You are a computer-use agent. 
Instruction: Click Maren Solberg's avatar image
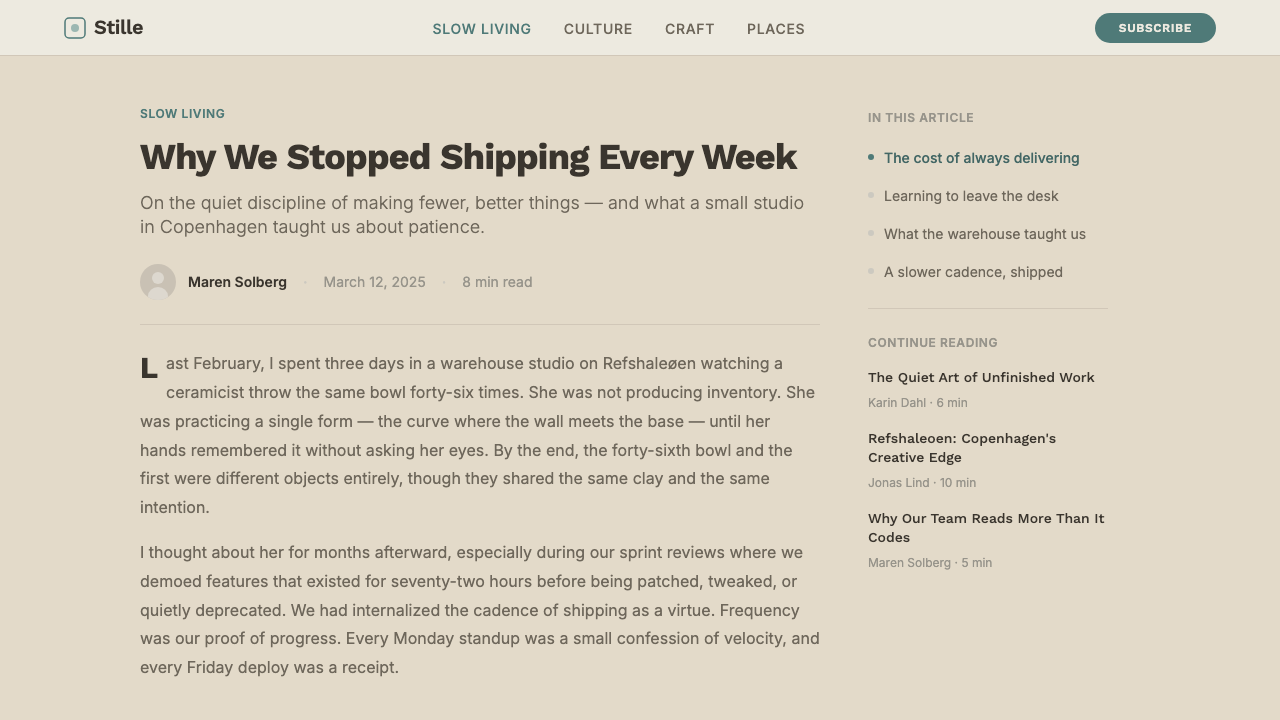(x=158, y=282)
